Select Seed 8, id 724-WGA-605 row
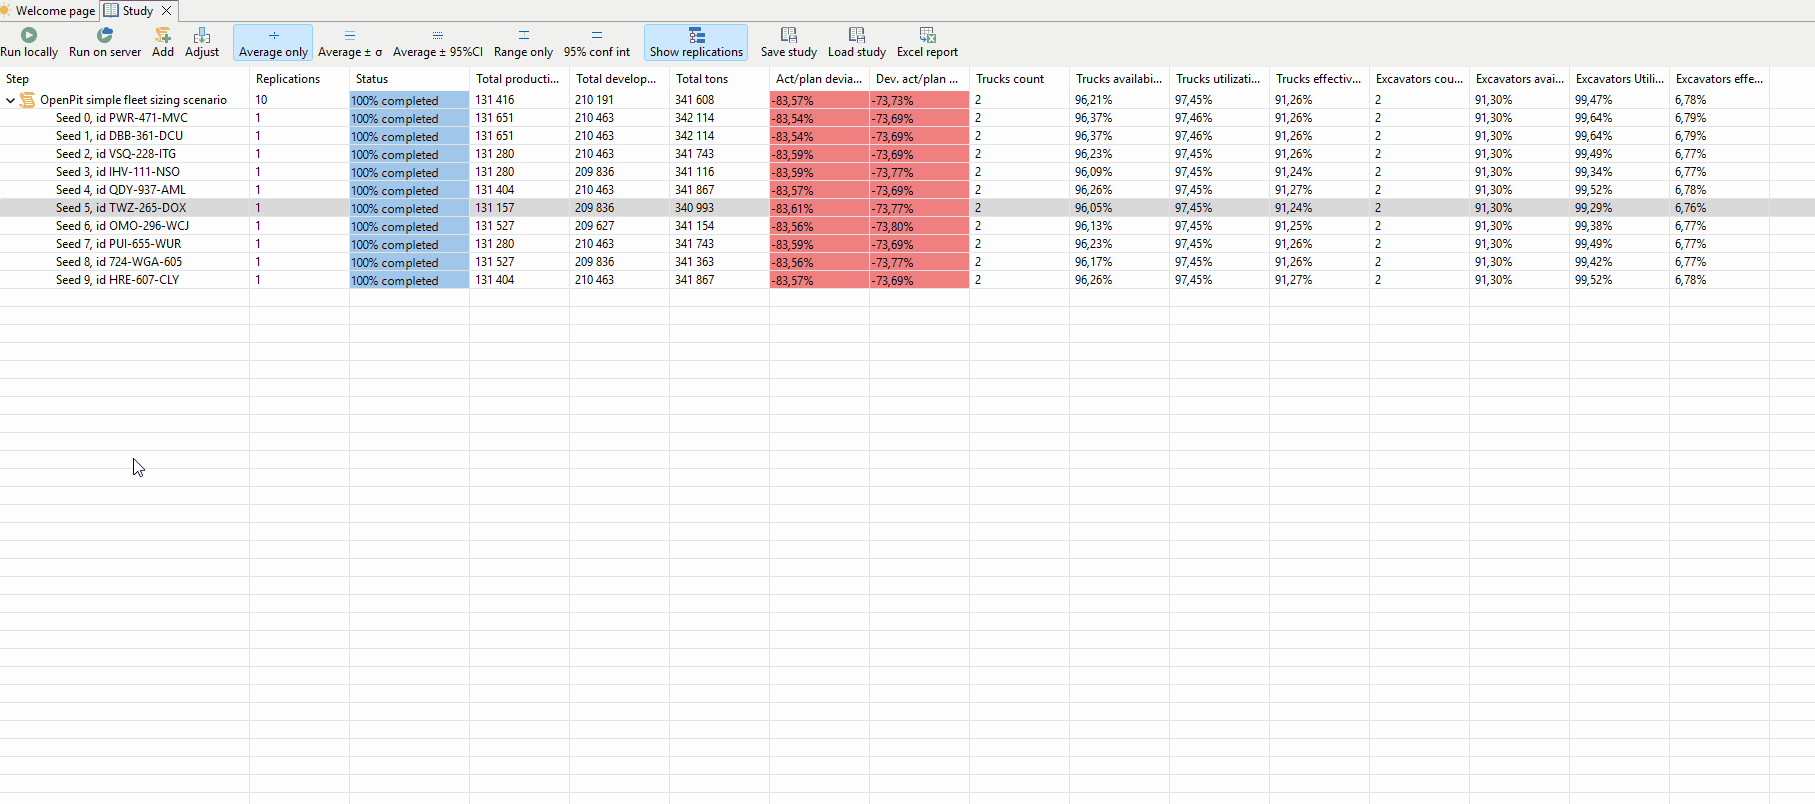The image size is (1815, 804). click(x=907, y=262)
